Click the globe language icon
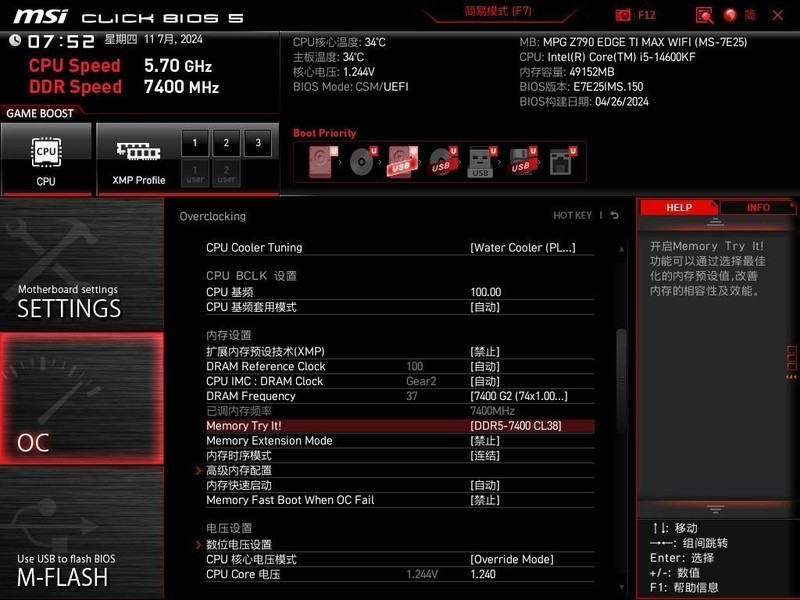Viewport: 800px width, 600px height. (x=730, y=15)
